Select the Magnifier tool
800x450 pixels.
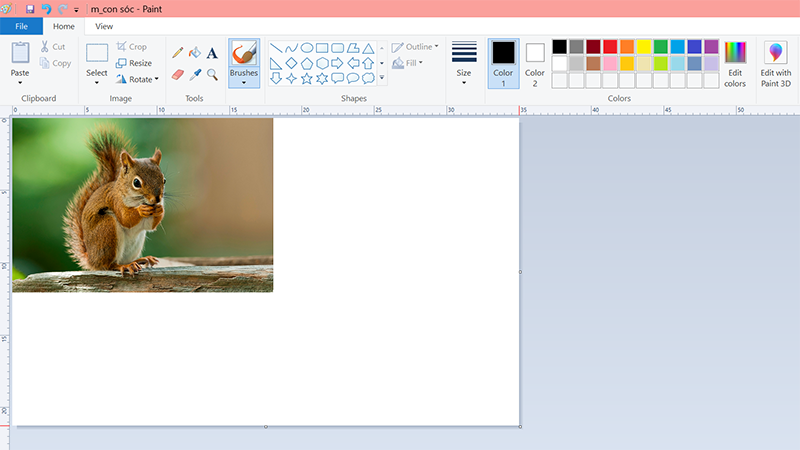[x=212, y=74]
